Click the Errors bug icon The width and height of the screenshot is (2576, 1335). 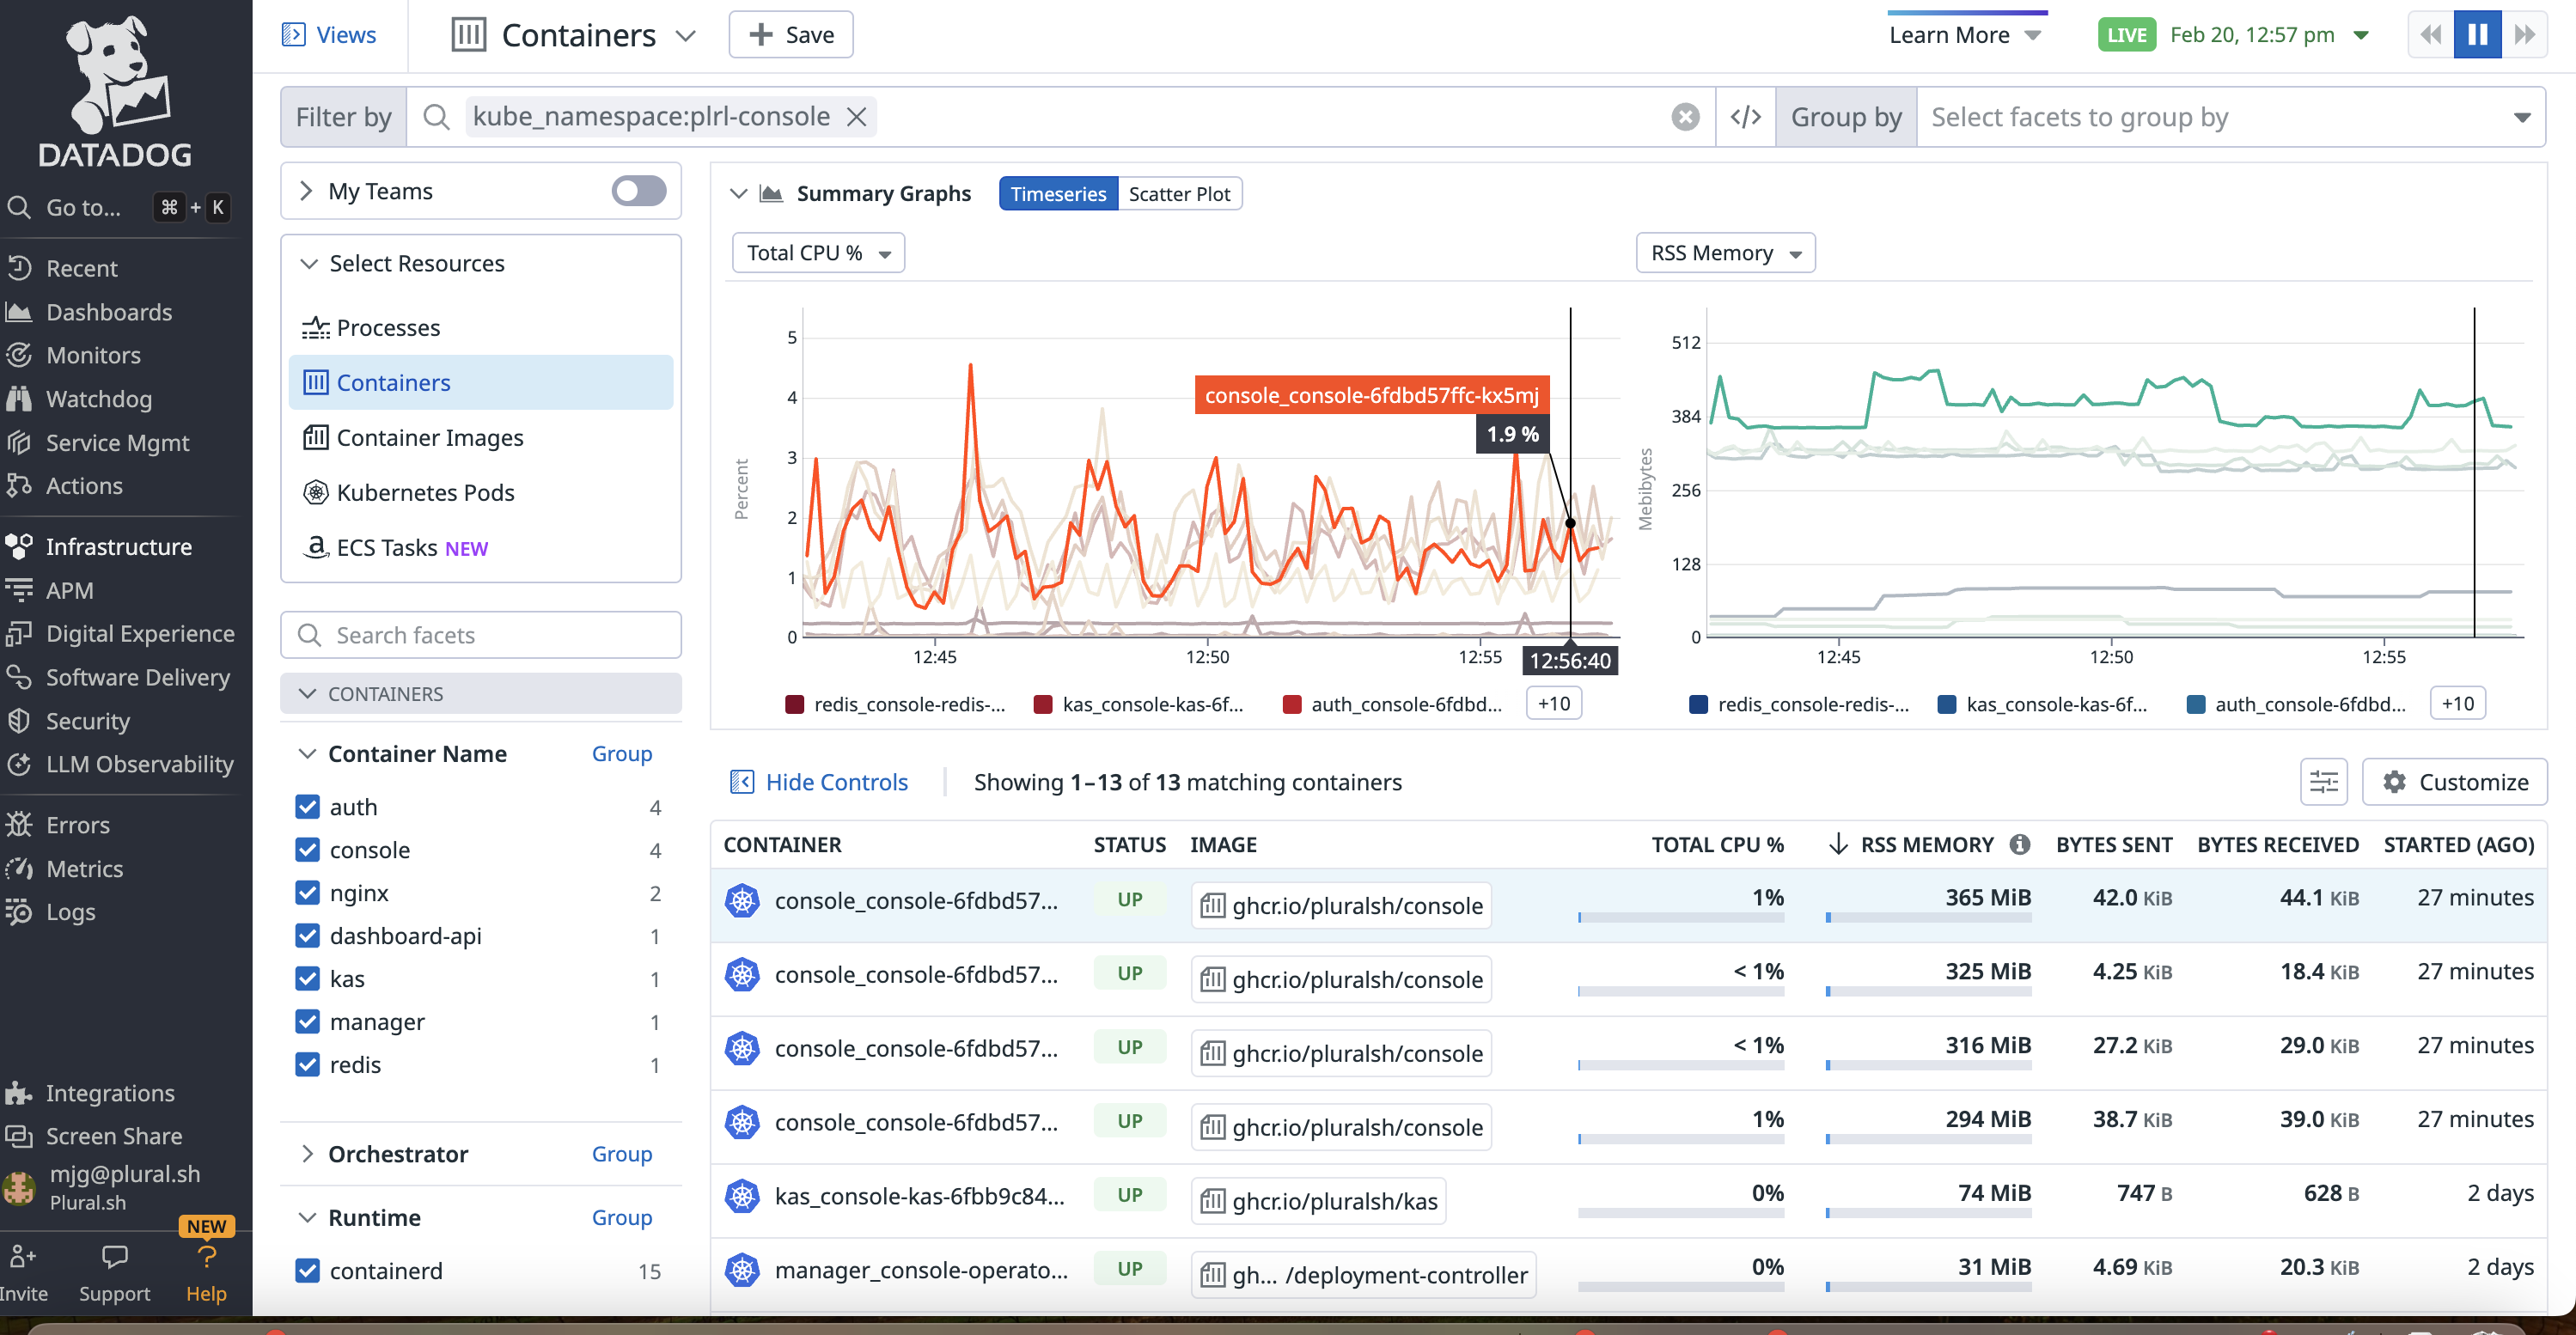pyautogui.click(x=19, y=825)
